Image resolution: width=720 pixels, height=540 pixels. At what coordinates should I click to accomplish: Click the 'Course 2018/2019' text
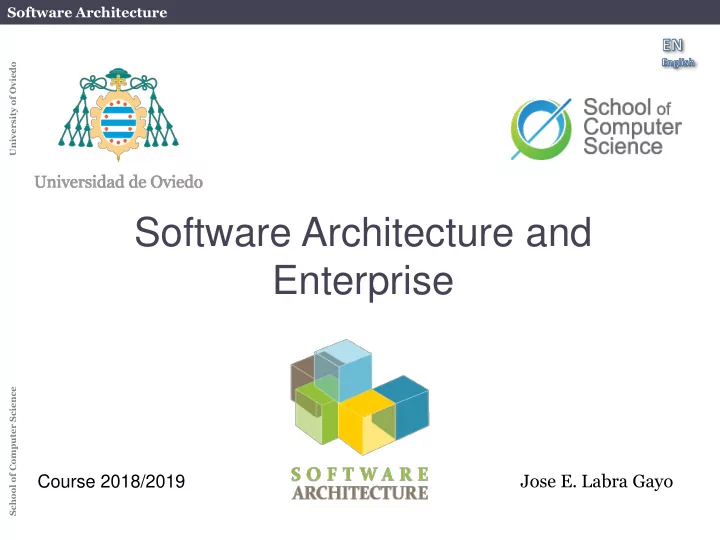pos(111,482)
